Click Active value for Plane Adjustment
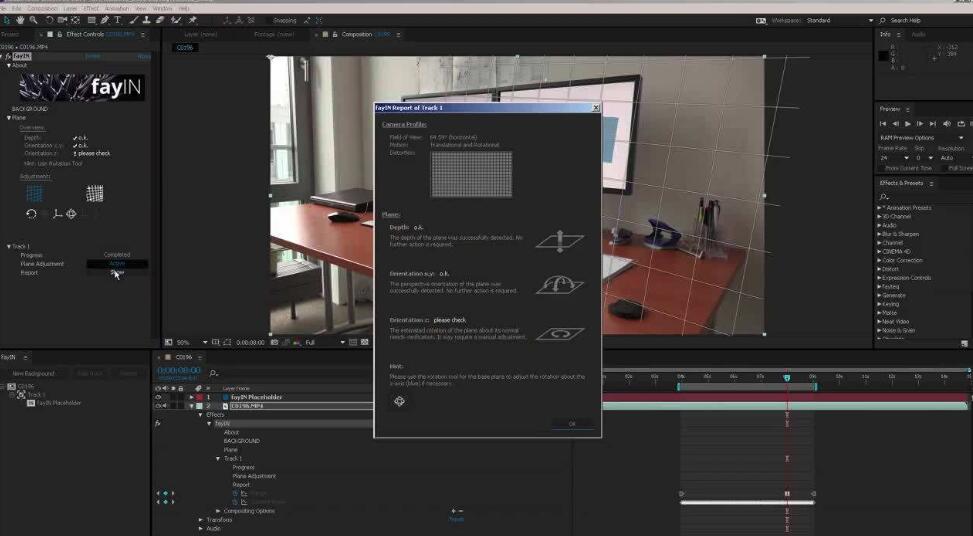 click(117, 264)
